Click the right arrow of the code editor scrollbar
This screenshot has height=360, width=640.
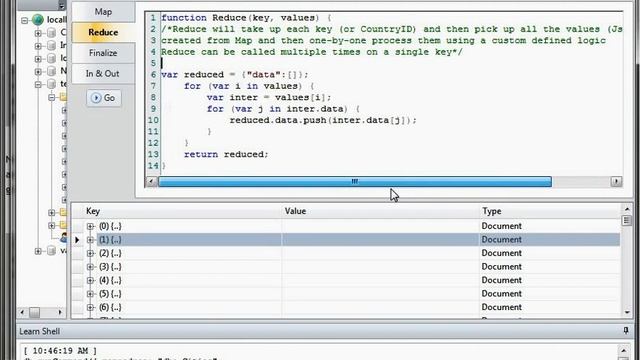pos(616,181)
